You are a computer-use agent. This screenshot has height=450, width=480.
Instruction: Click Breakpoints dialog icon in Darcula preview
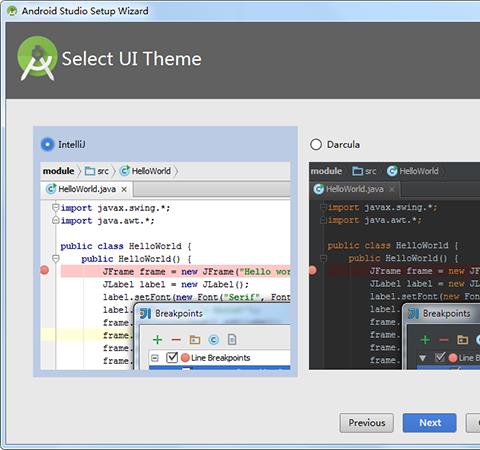coord(413,313)
